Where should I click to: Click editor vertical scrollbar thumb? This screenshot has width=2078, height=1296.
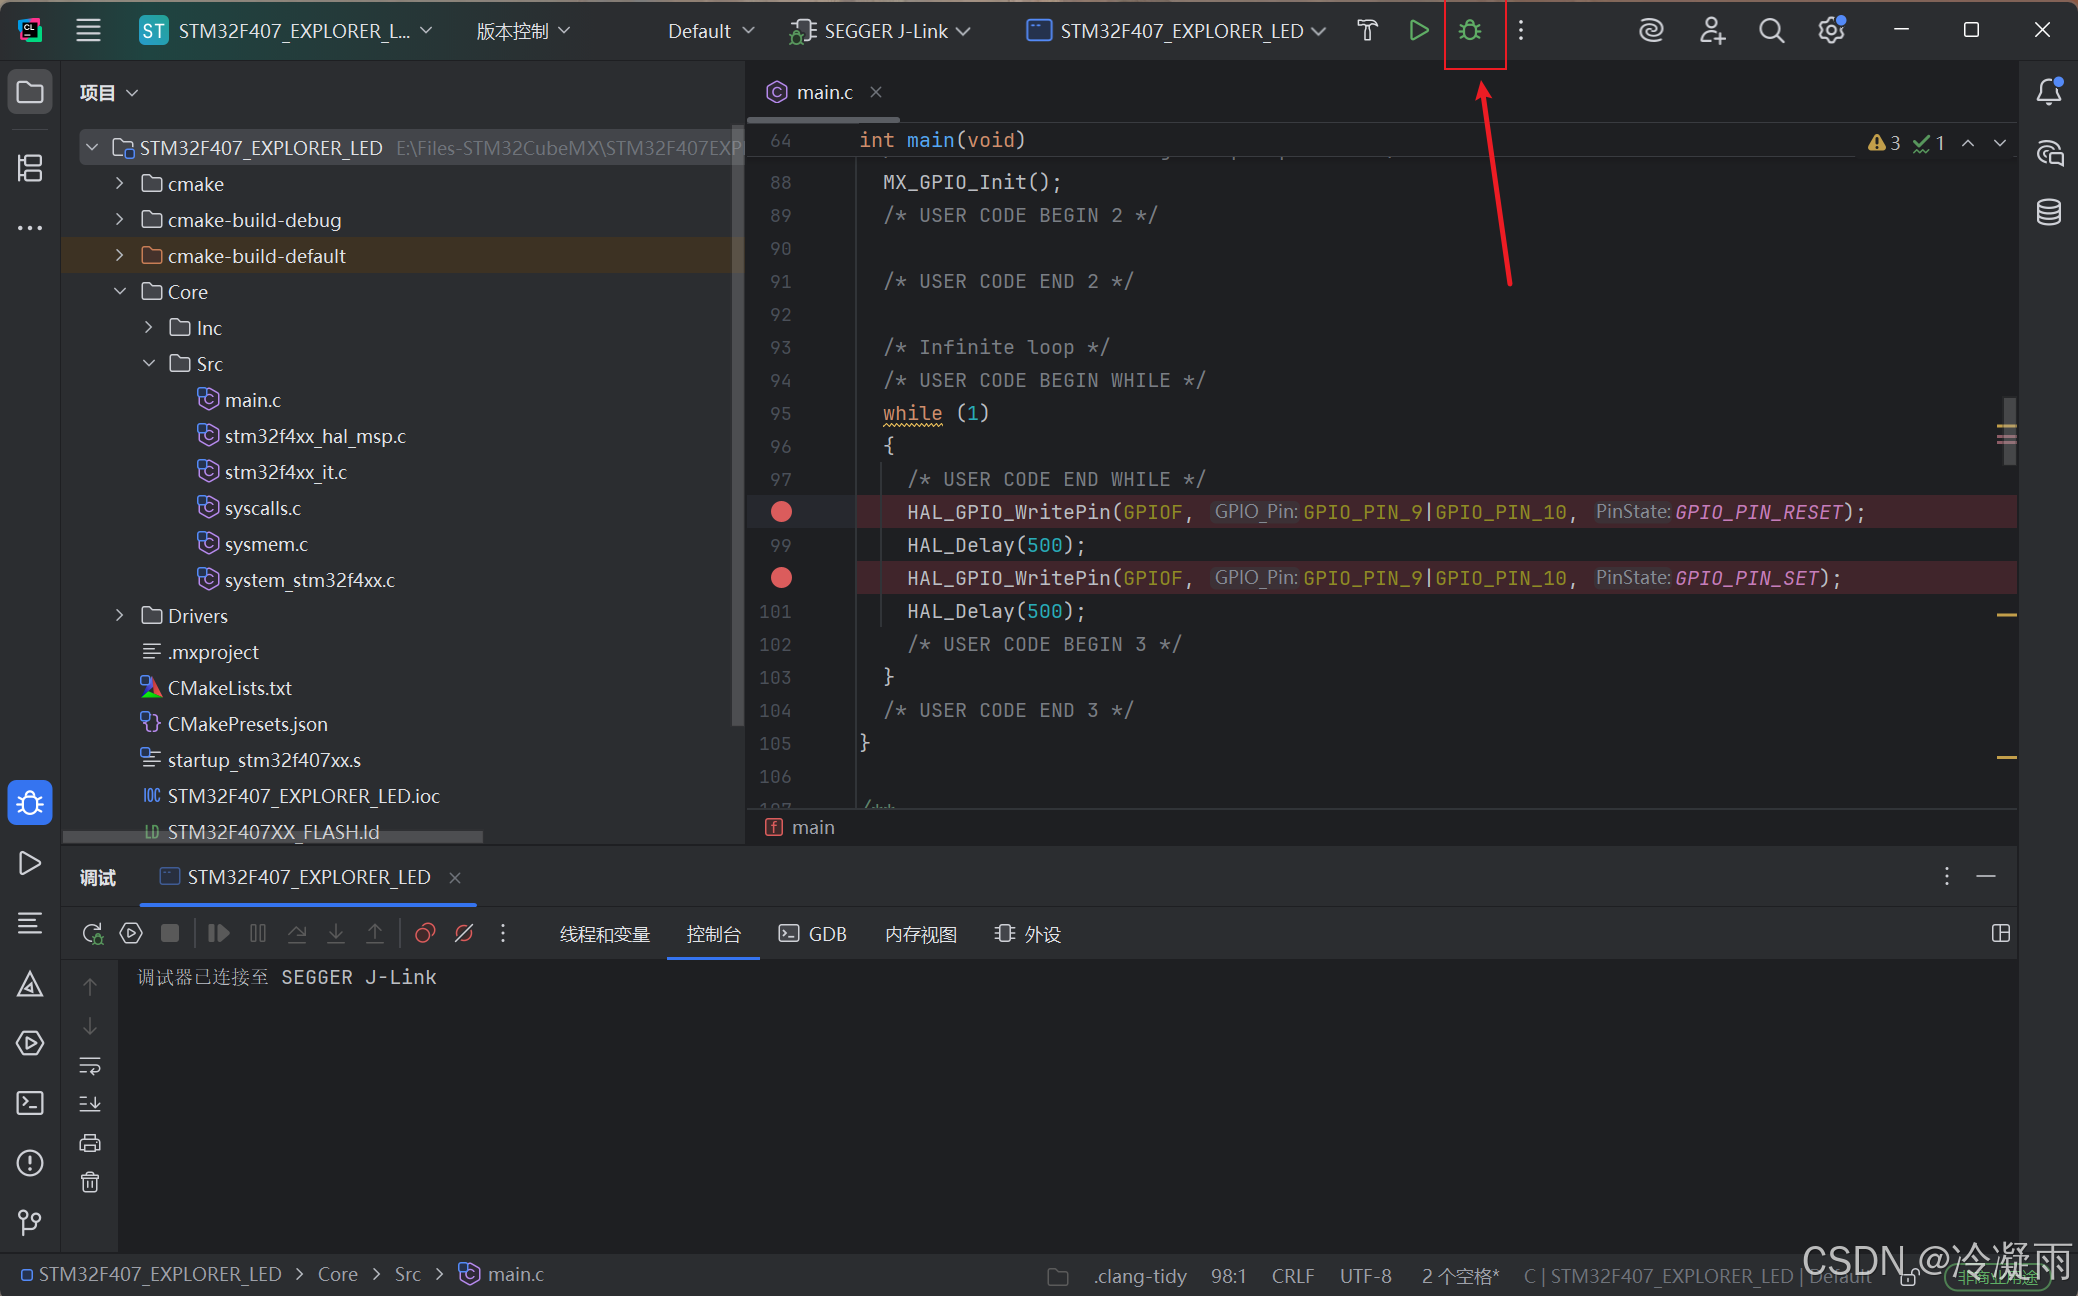(x=2009, y=431)
